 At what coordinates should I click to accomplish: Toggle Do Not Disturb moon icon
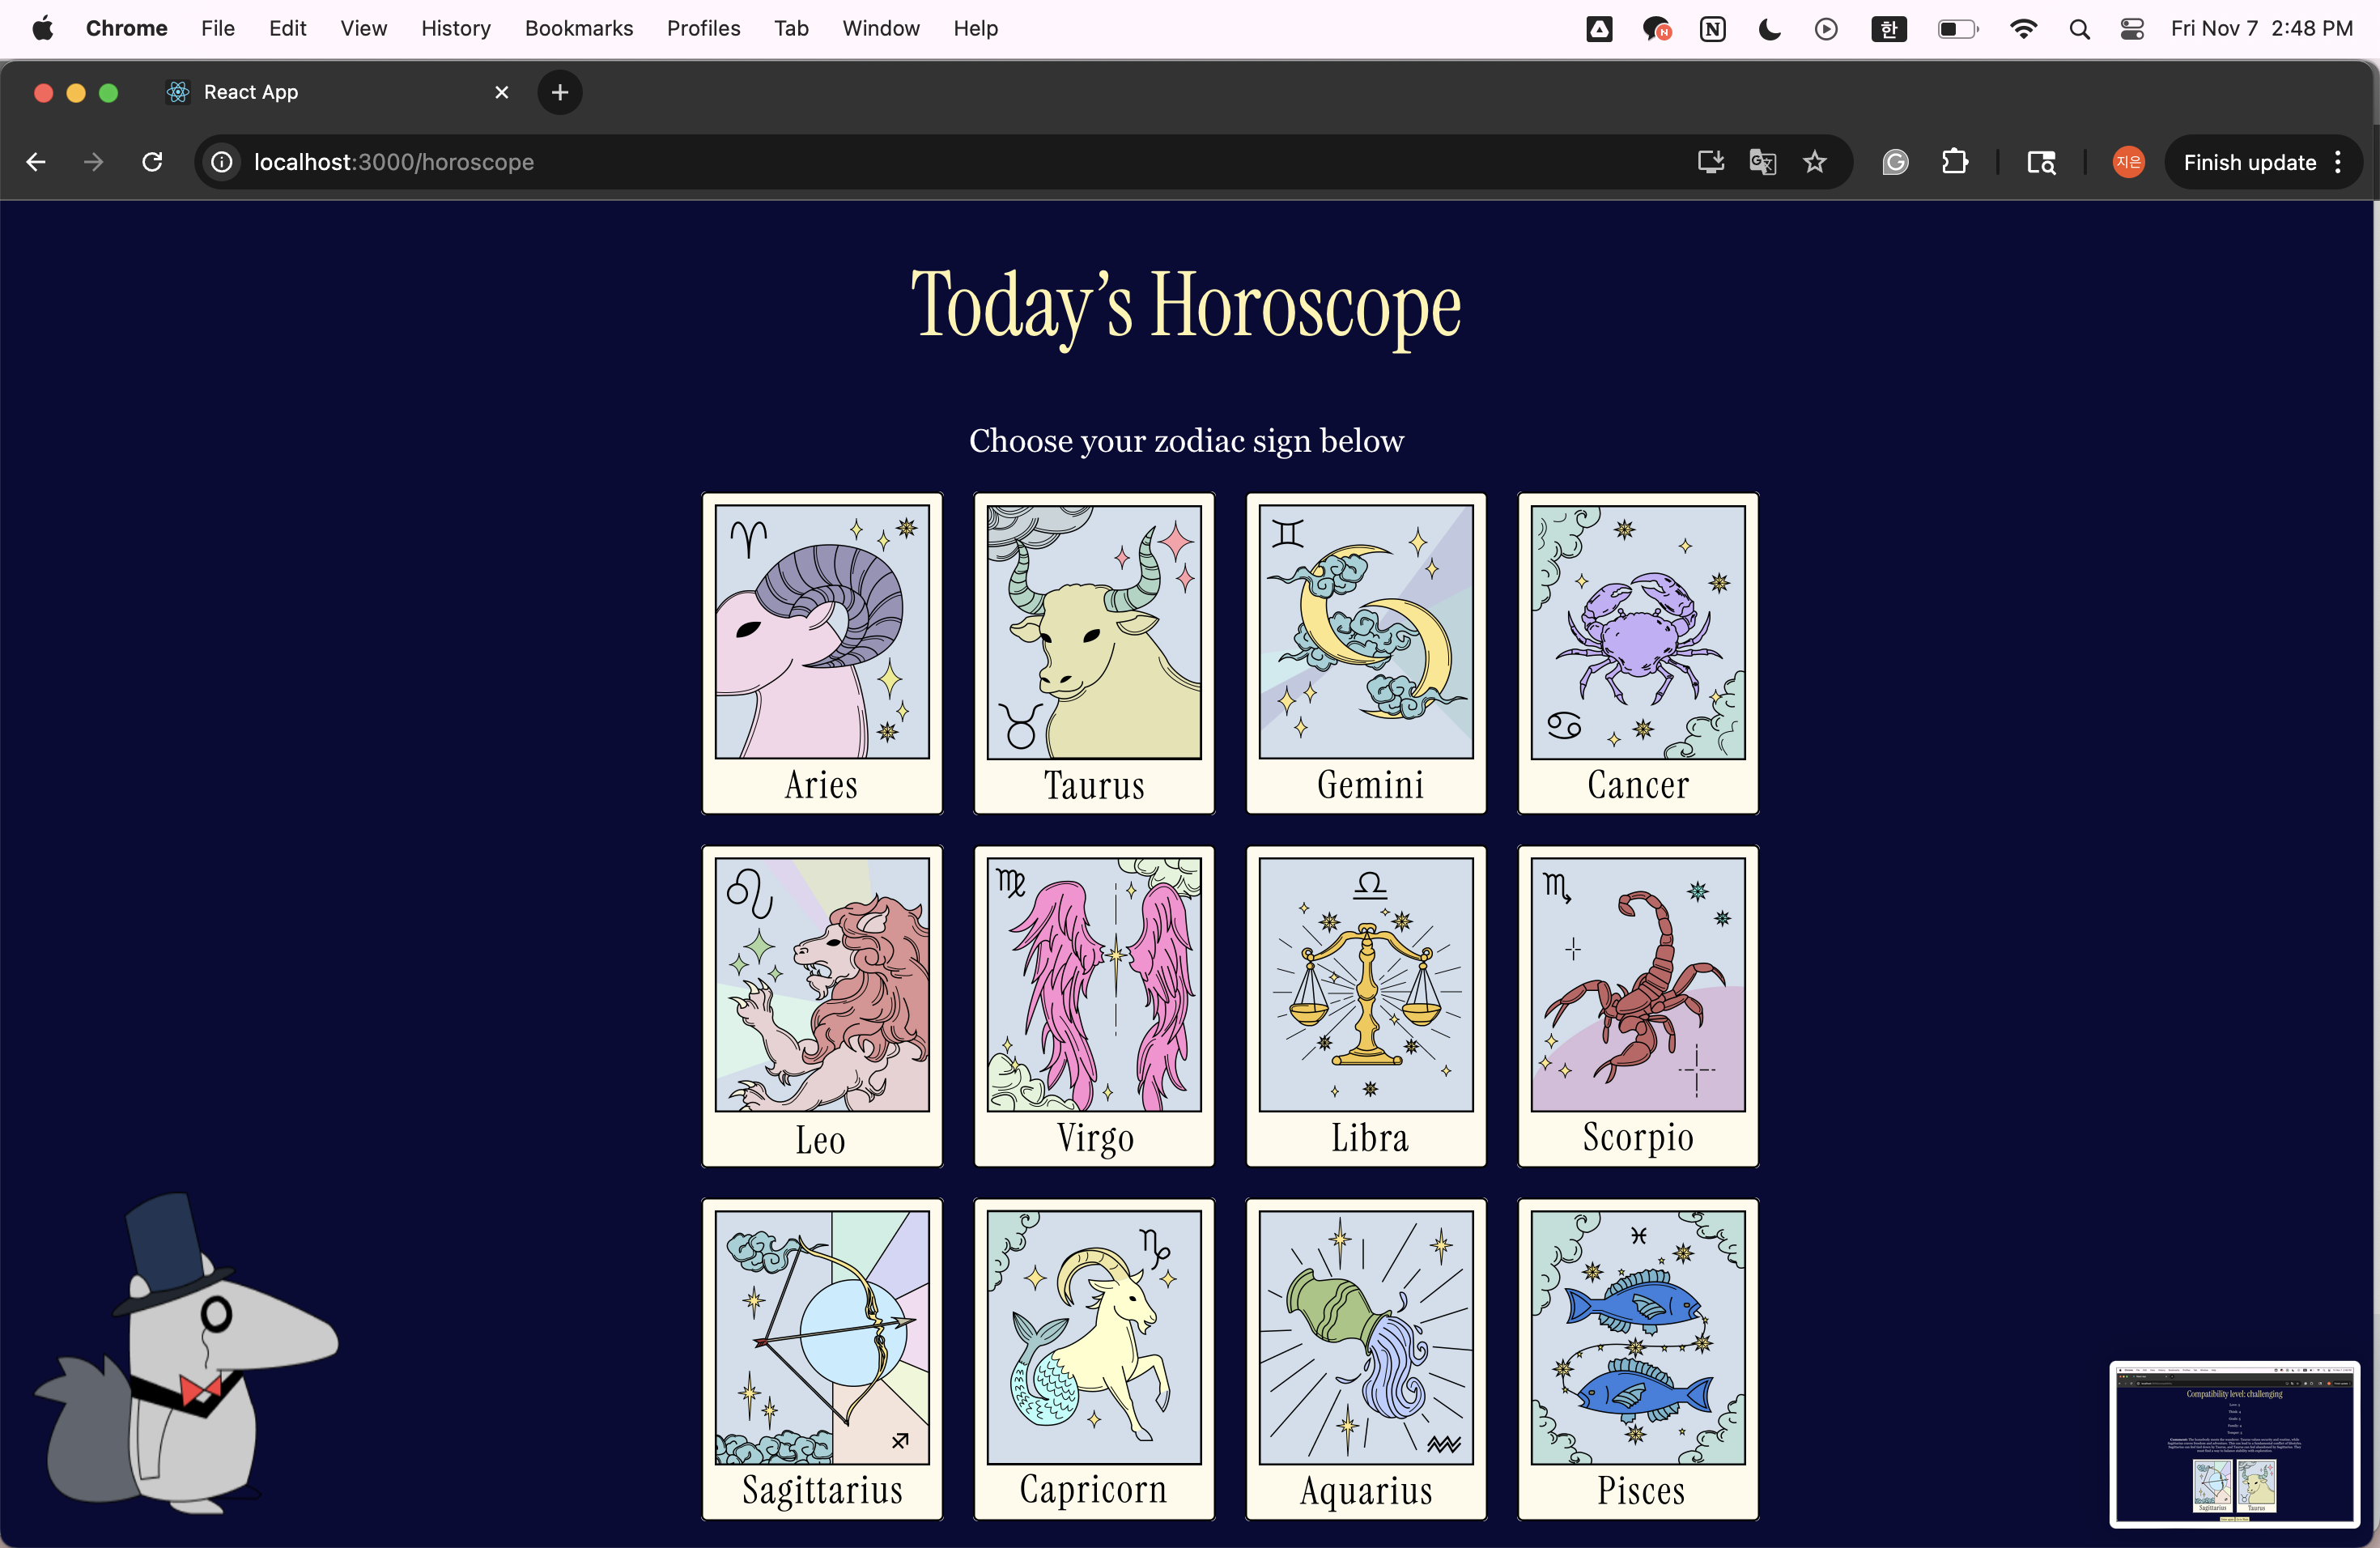1769,29
